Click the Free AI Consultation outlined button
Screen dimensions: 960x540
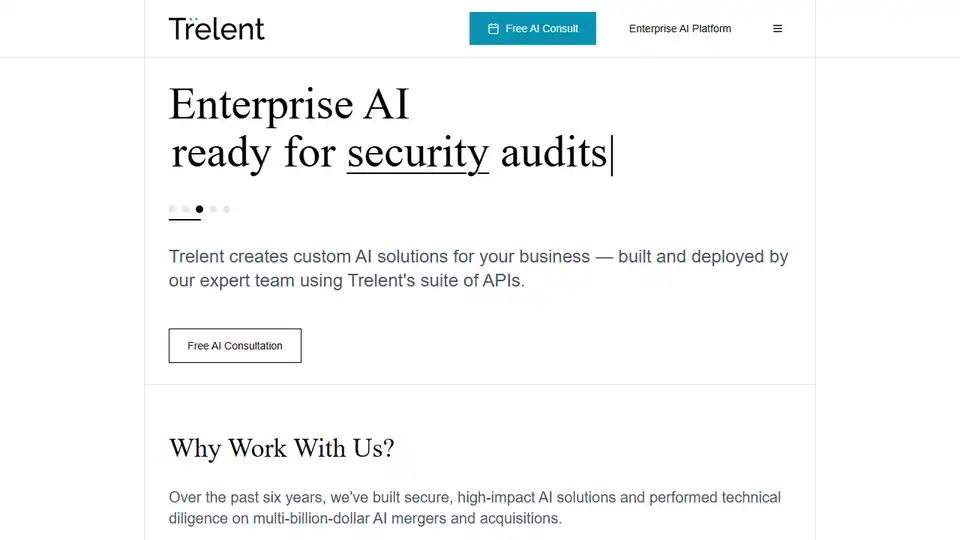(235, 346)
